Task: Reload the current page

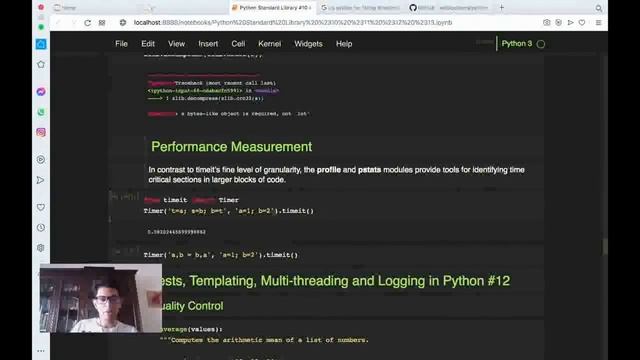Action: (87, 23)
